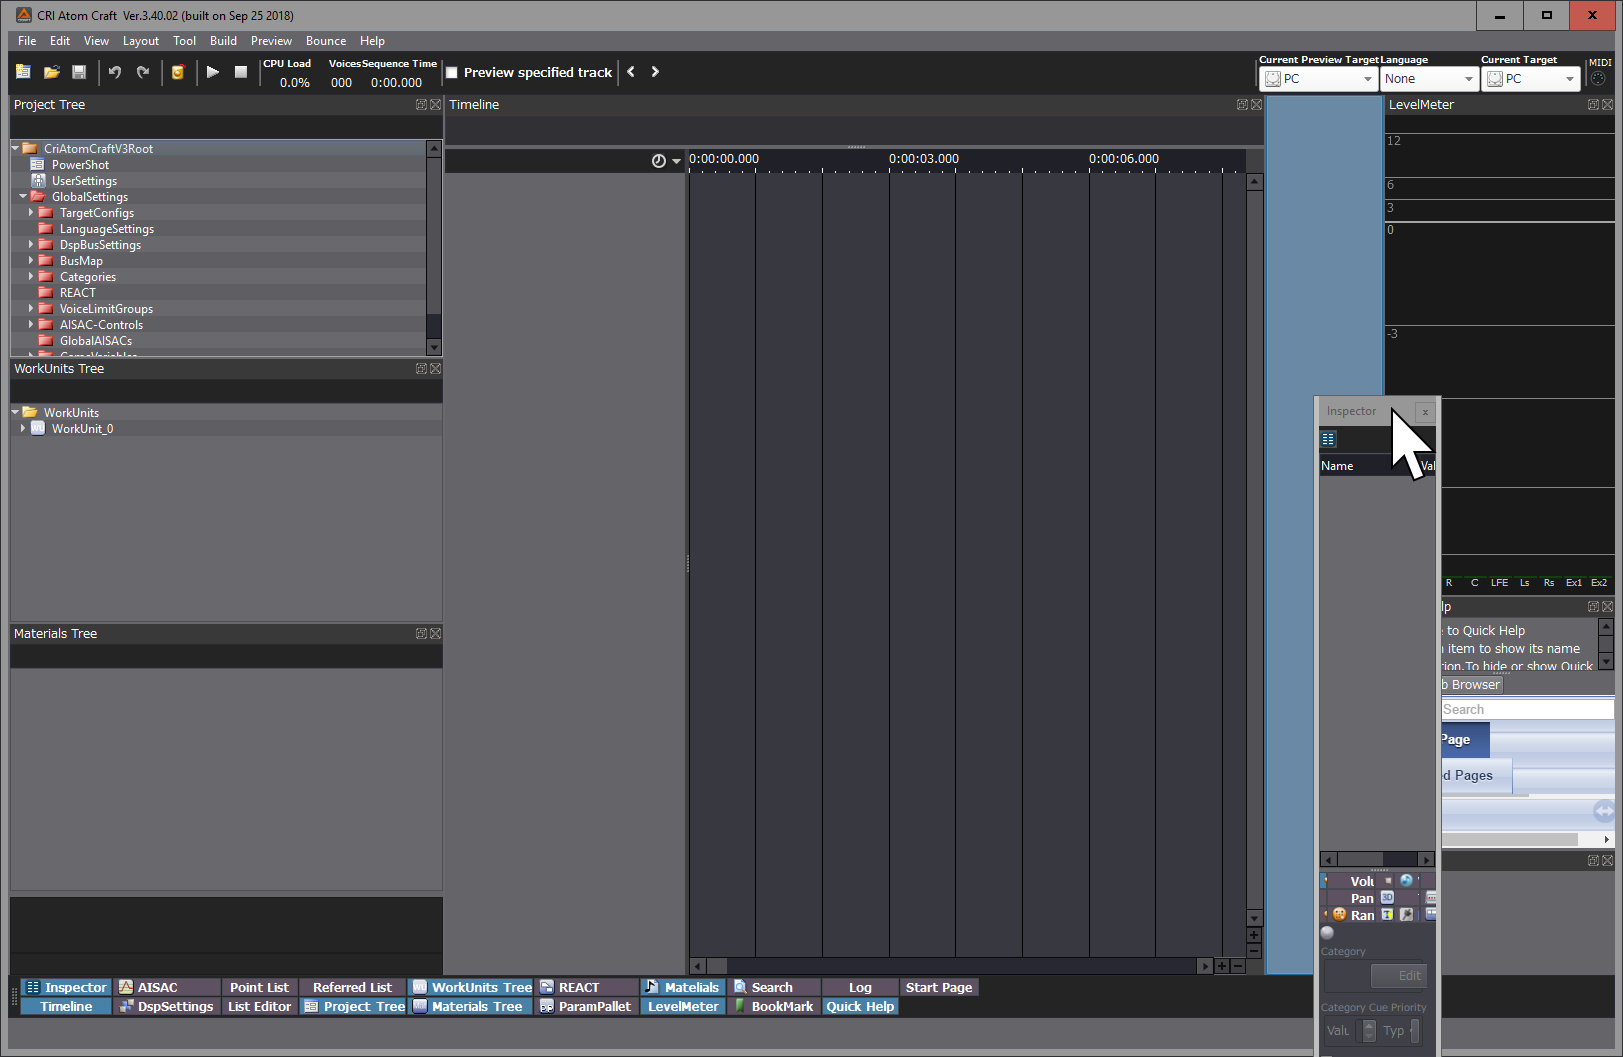Click the Open Project folder icon
Image resolution: width=1623 pixels, height=1057 pixels.
(51, 72)
